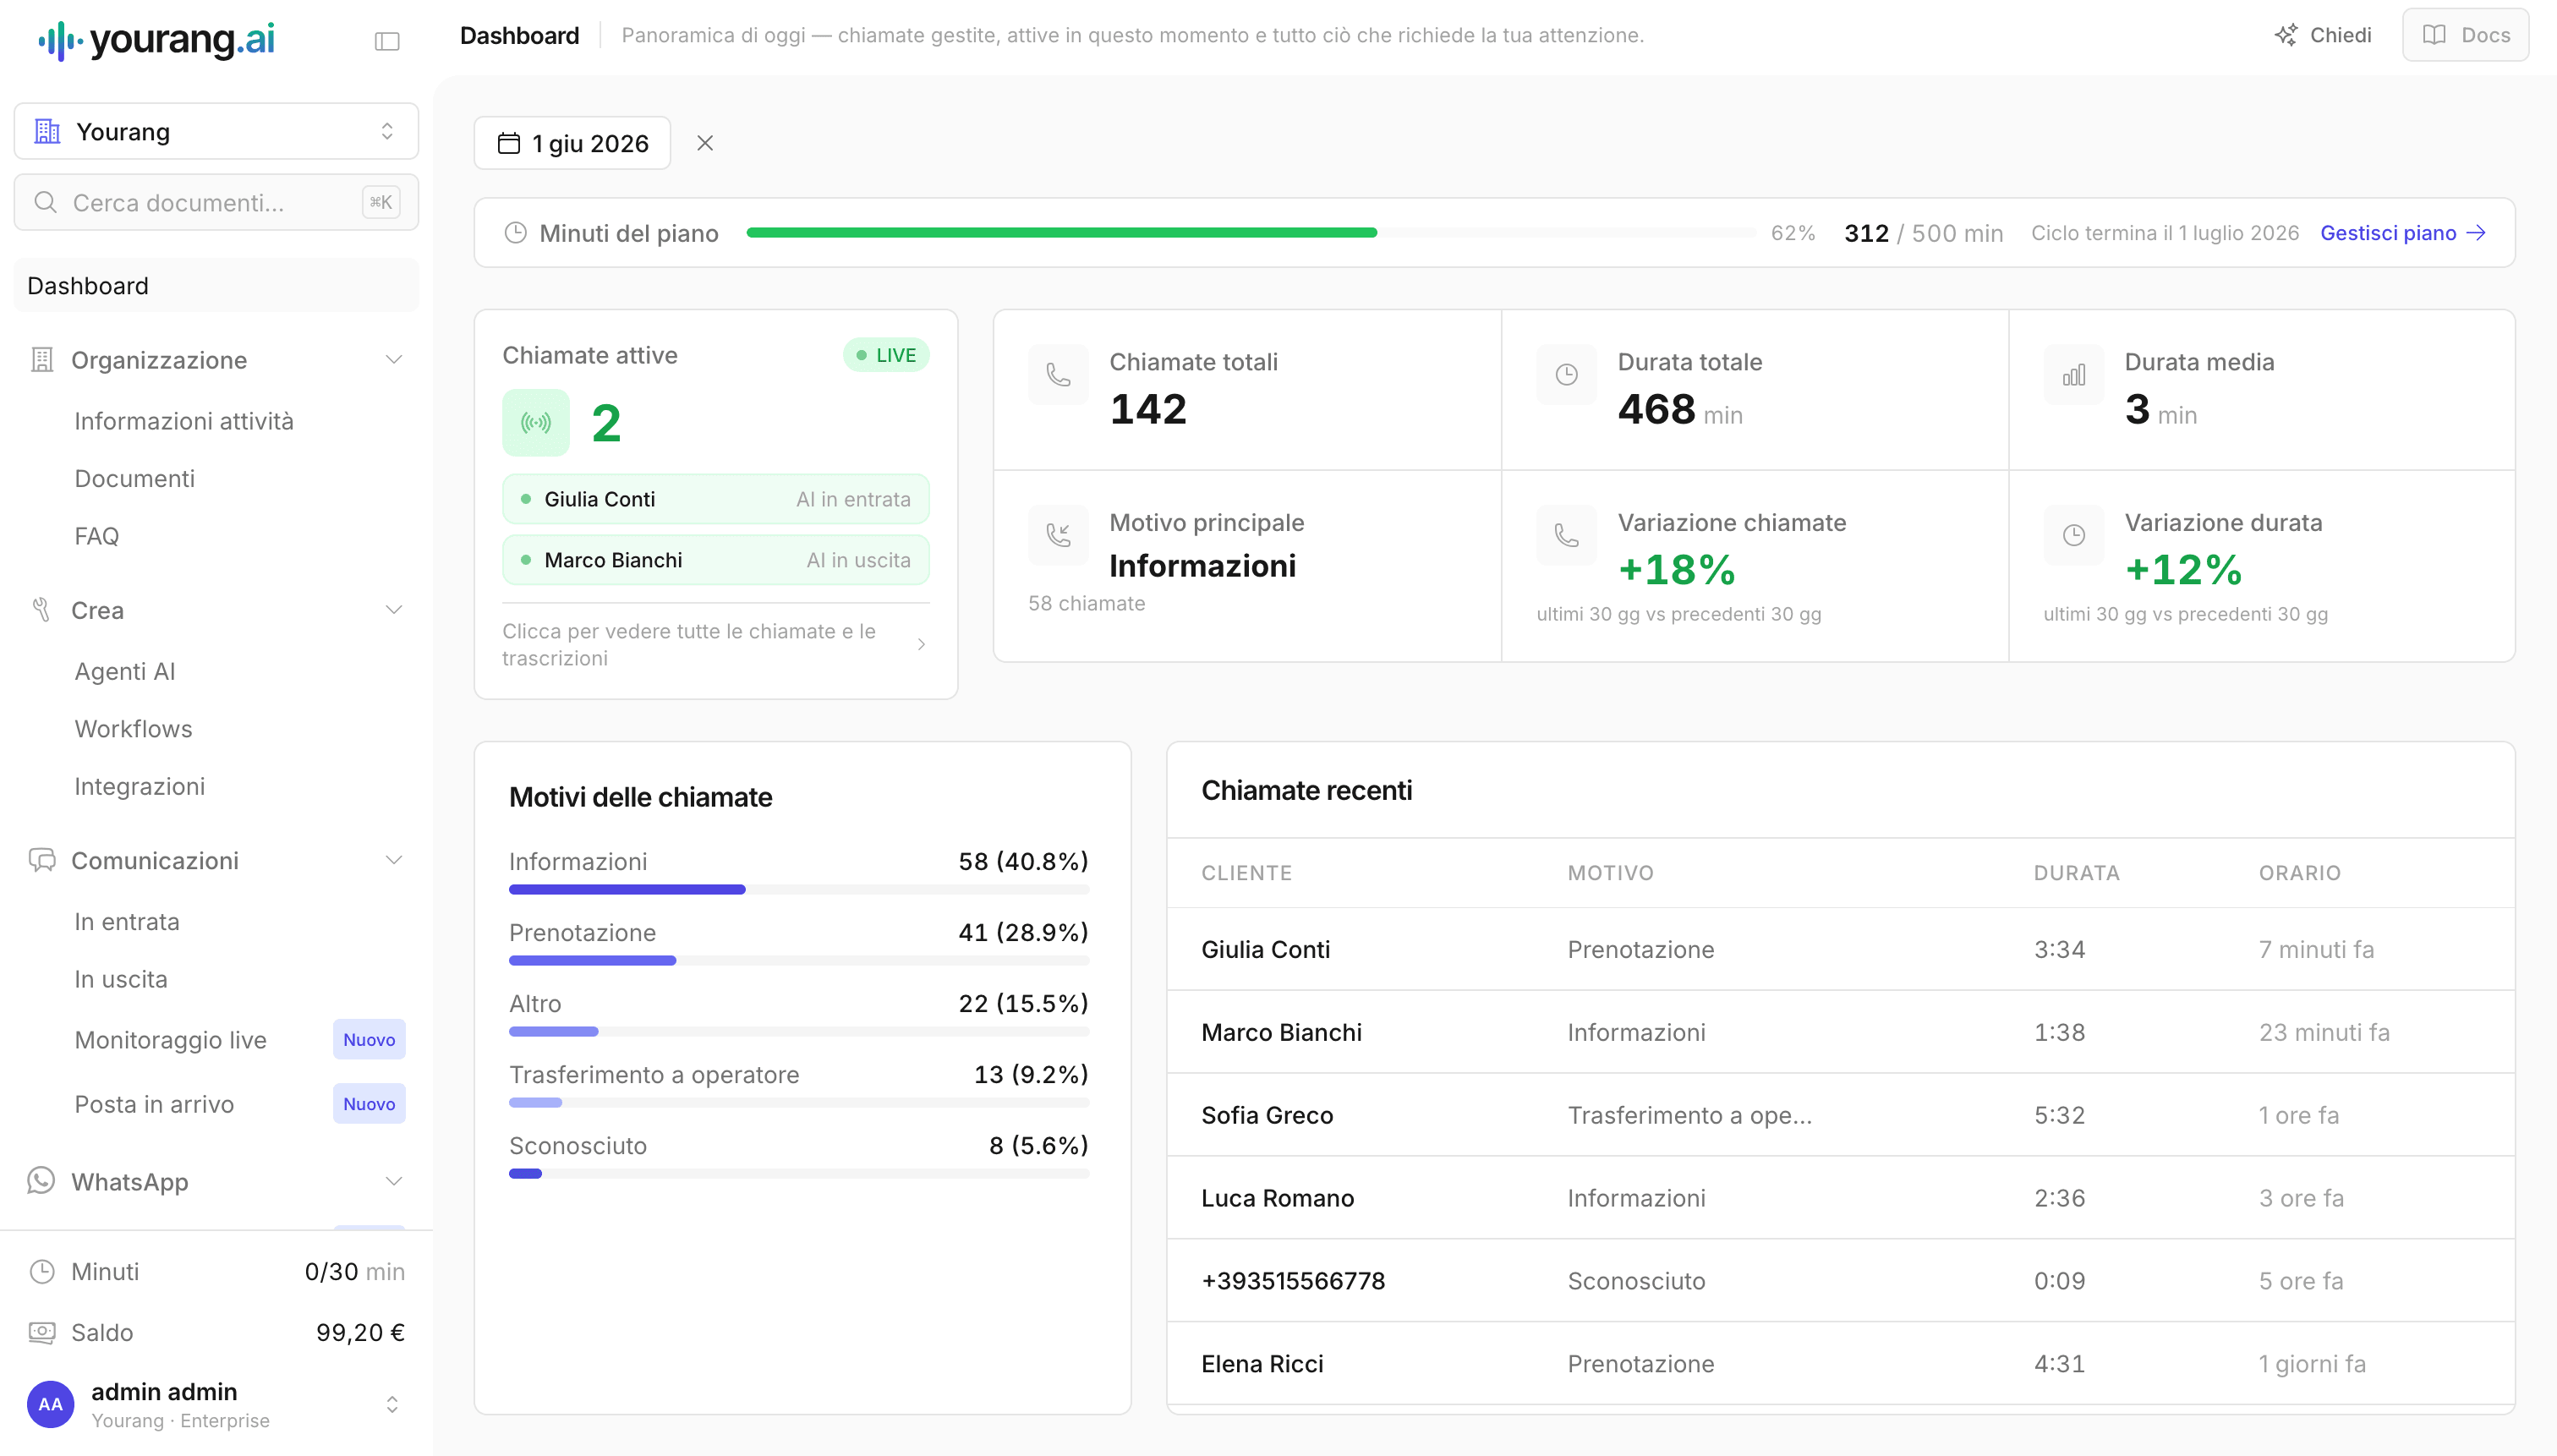Viewport: 2557px width, 1456px height.
Task: Toggle the sidebar collapse icon
Action: click(x=387, y=41)
